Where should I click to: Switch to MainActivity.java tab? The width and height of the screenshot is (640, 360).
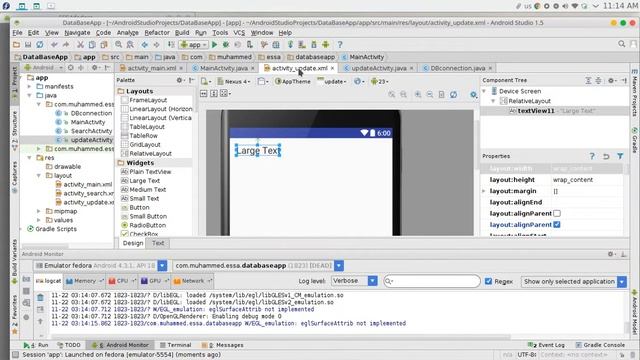pyautogui.click(x=224, y=68)
